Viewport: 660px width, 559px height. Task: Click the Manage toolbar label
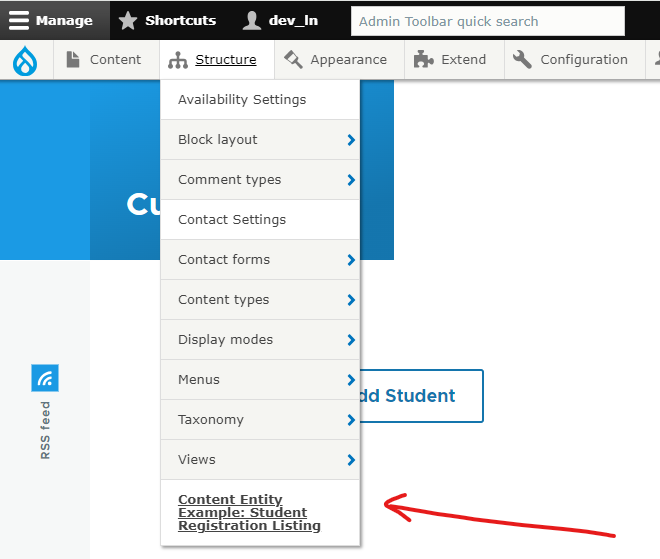pyautogui.click(x=64, y=20)
